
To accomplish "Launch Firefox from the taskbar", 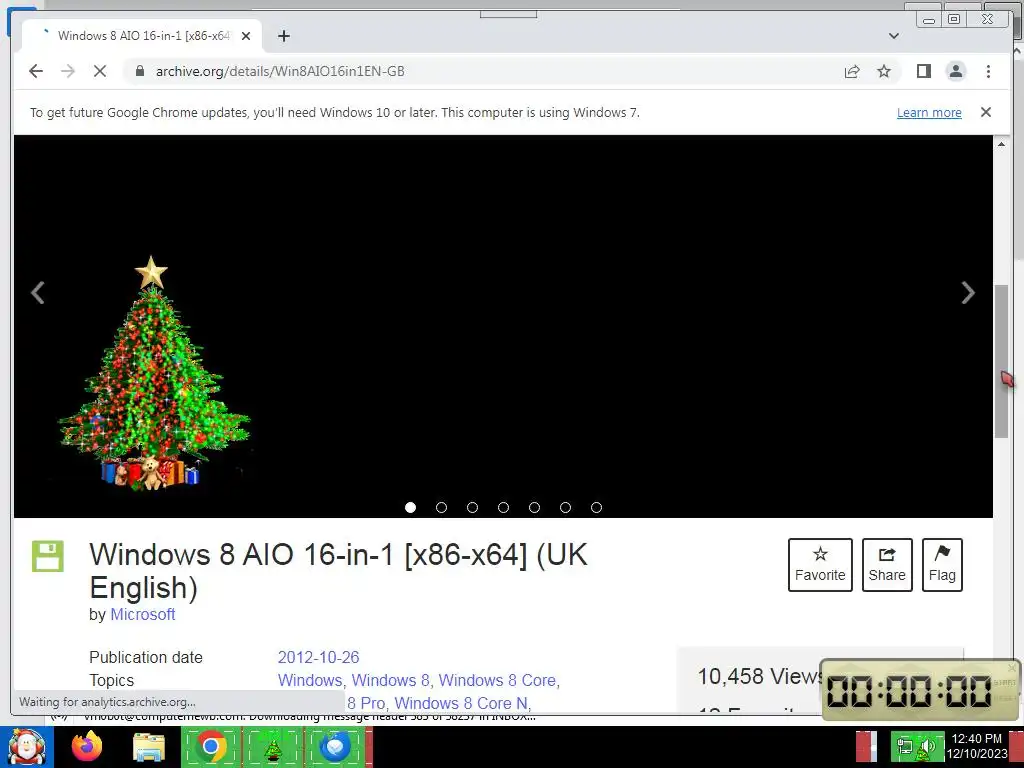I will (x=87, y=747).
